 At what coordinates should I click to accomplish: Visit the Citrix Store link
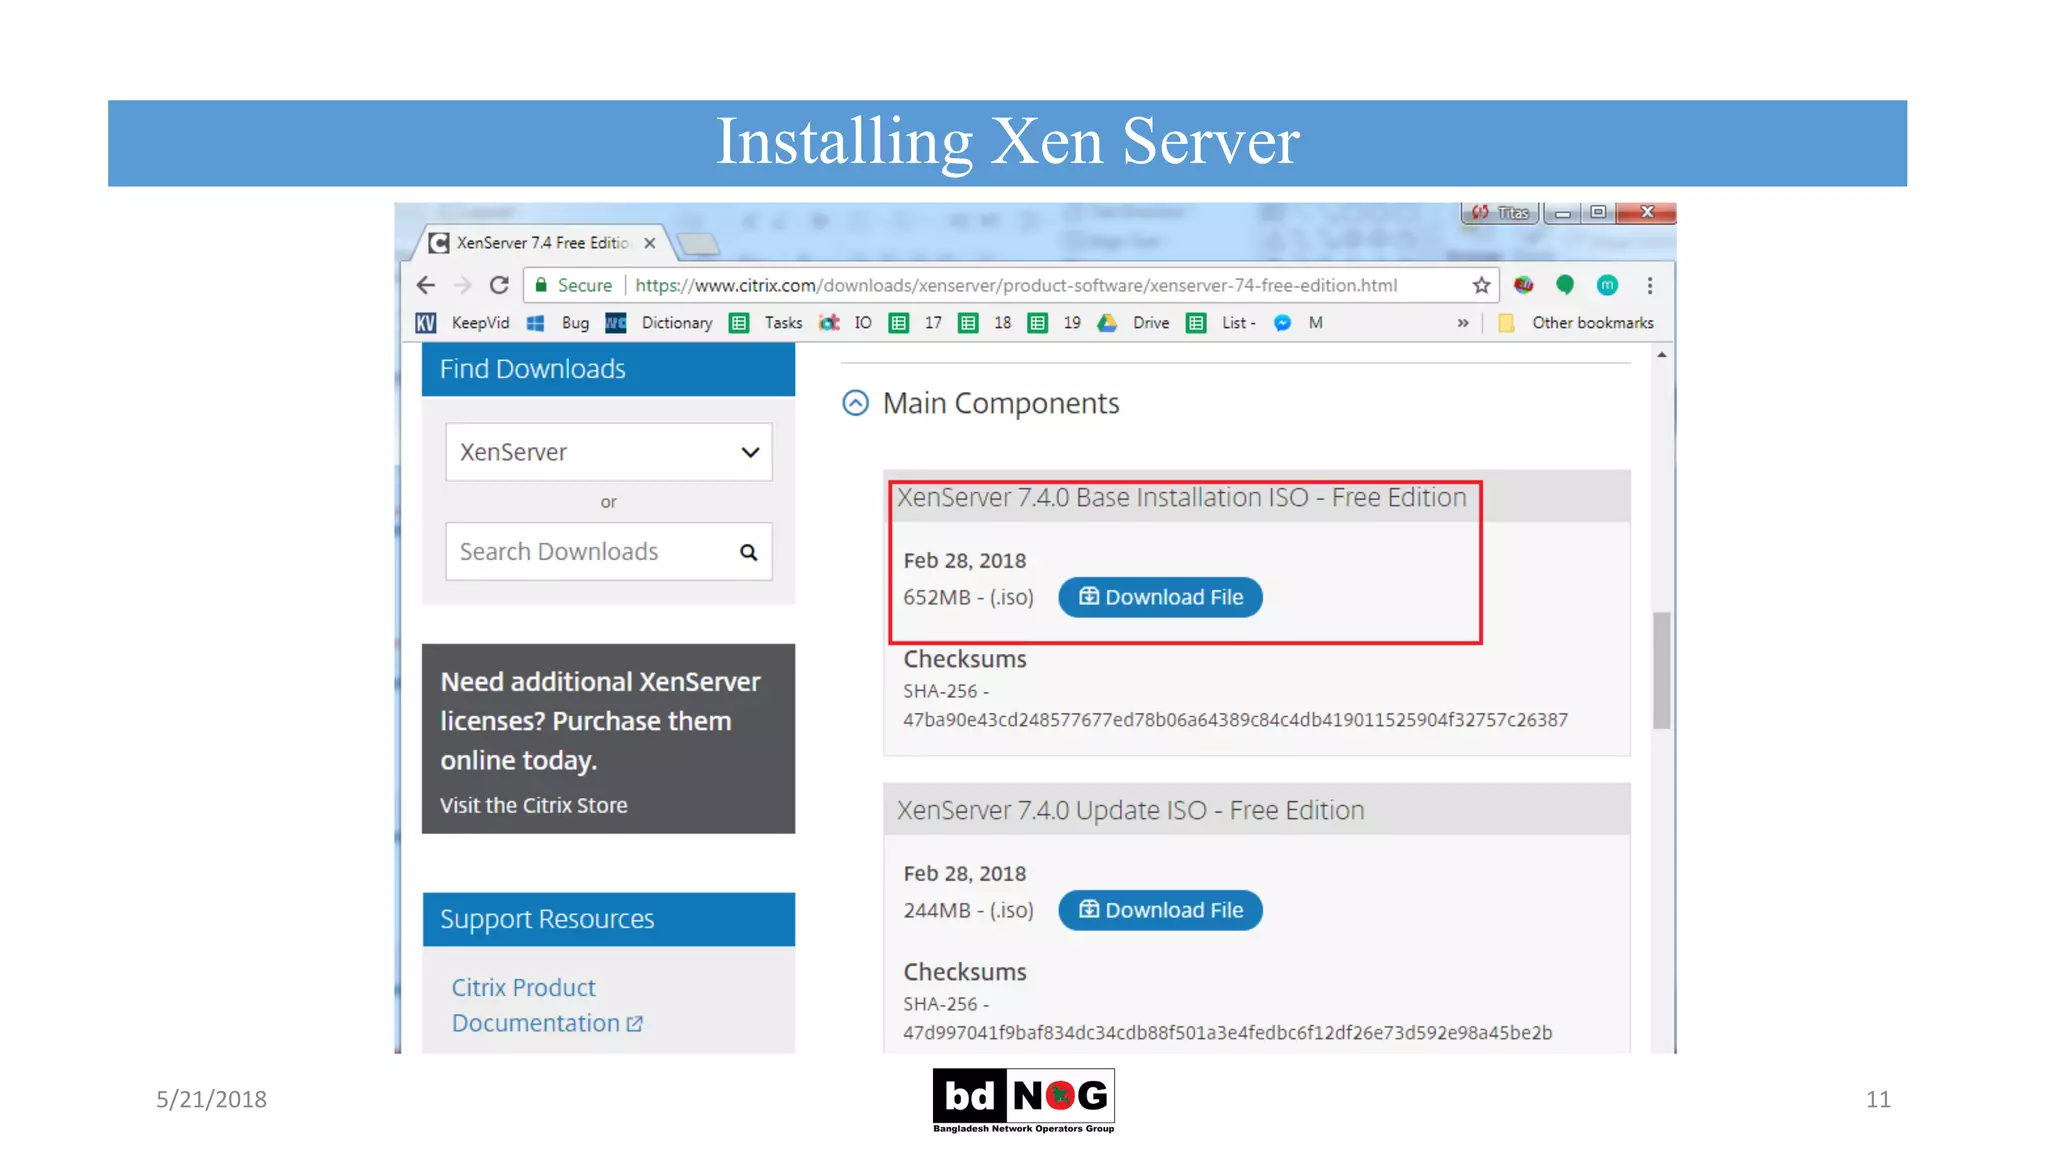coord(534,805)
